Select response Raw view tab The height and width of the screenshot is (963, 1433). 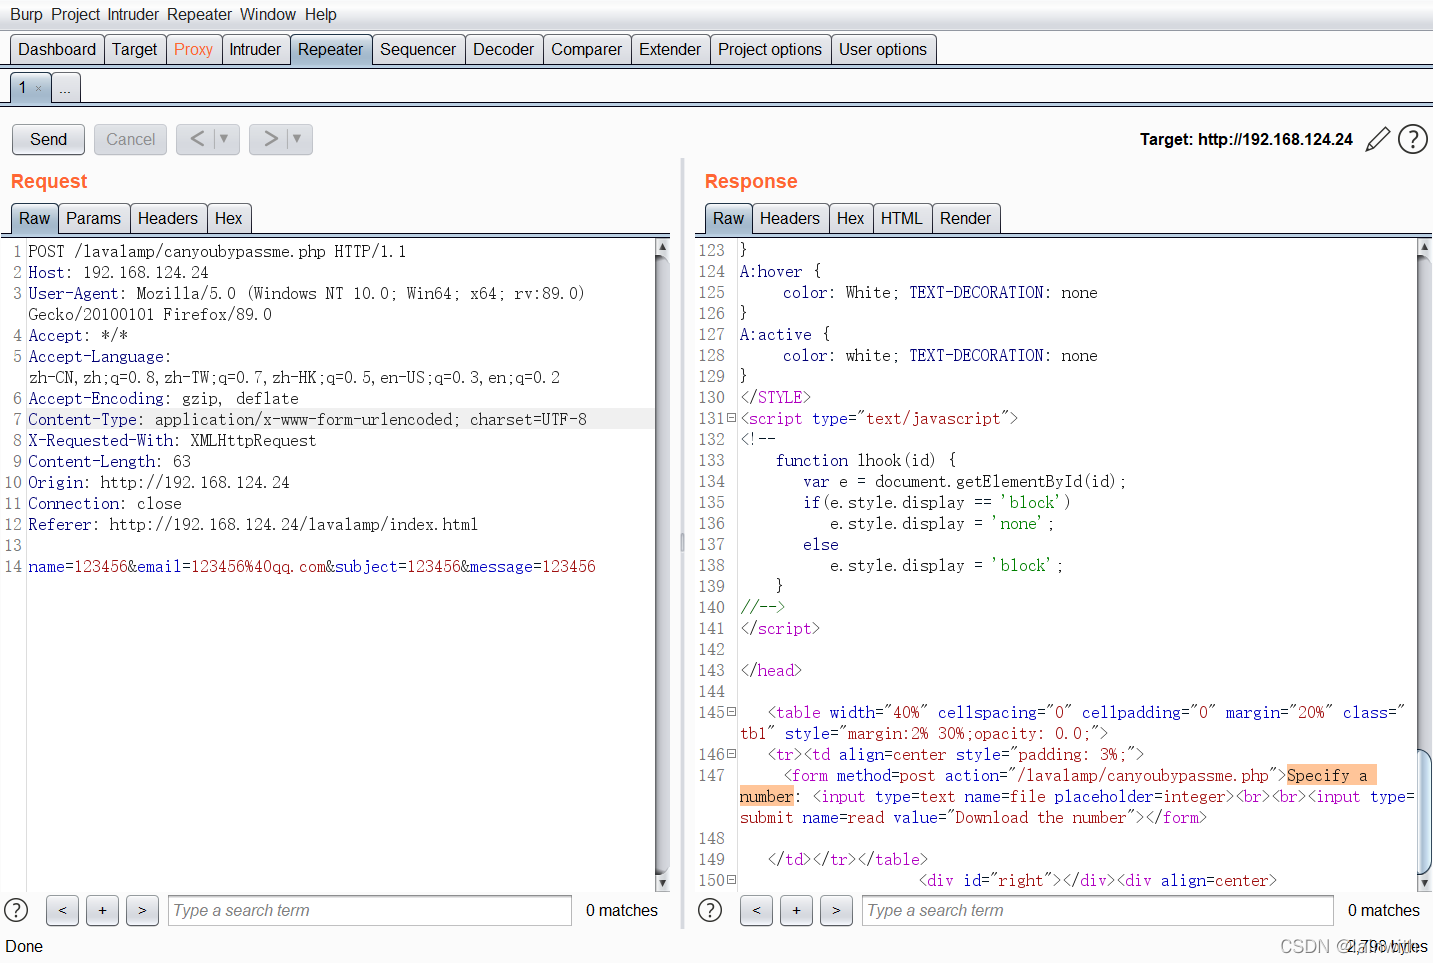(x=728, y=218)
